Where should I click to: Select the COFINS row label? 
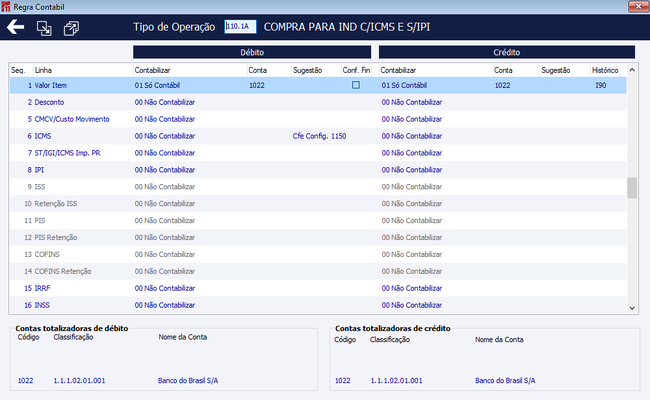click(47, 255)
